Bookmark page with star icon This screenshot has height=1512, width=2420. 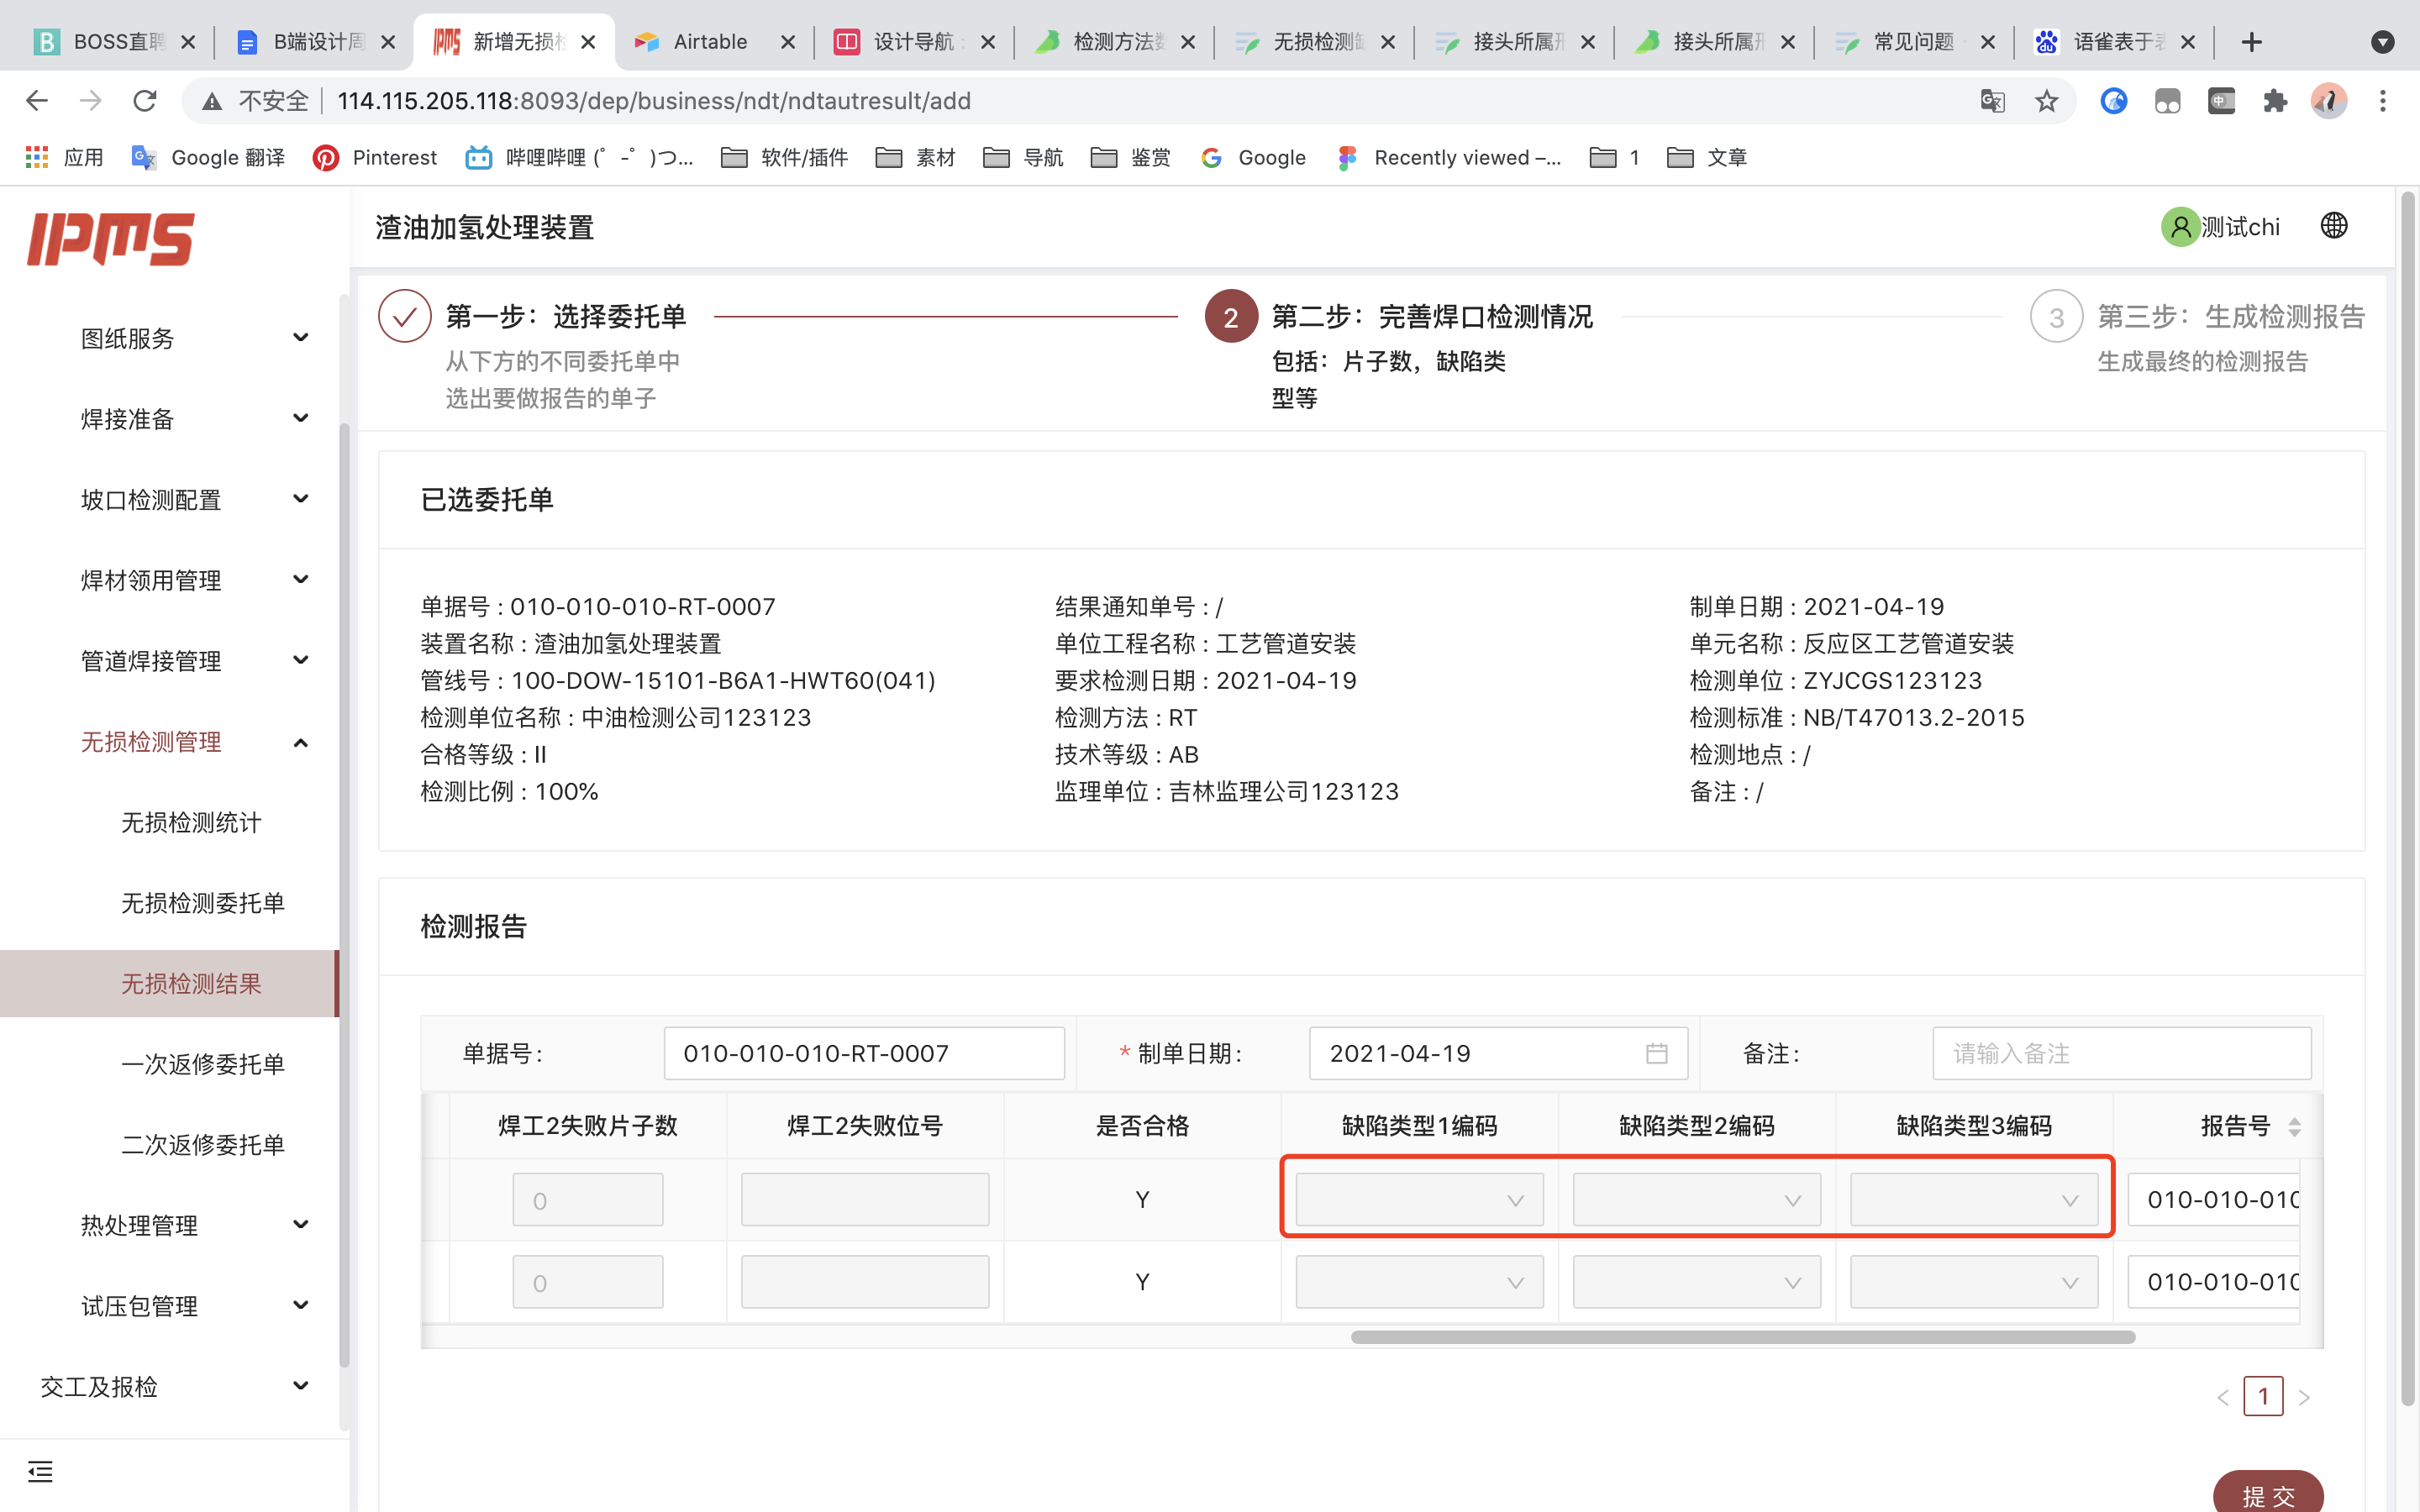[2046, 101]
